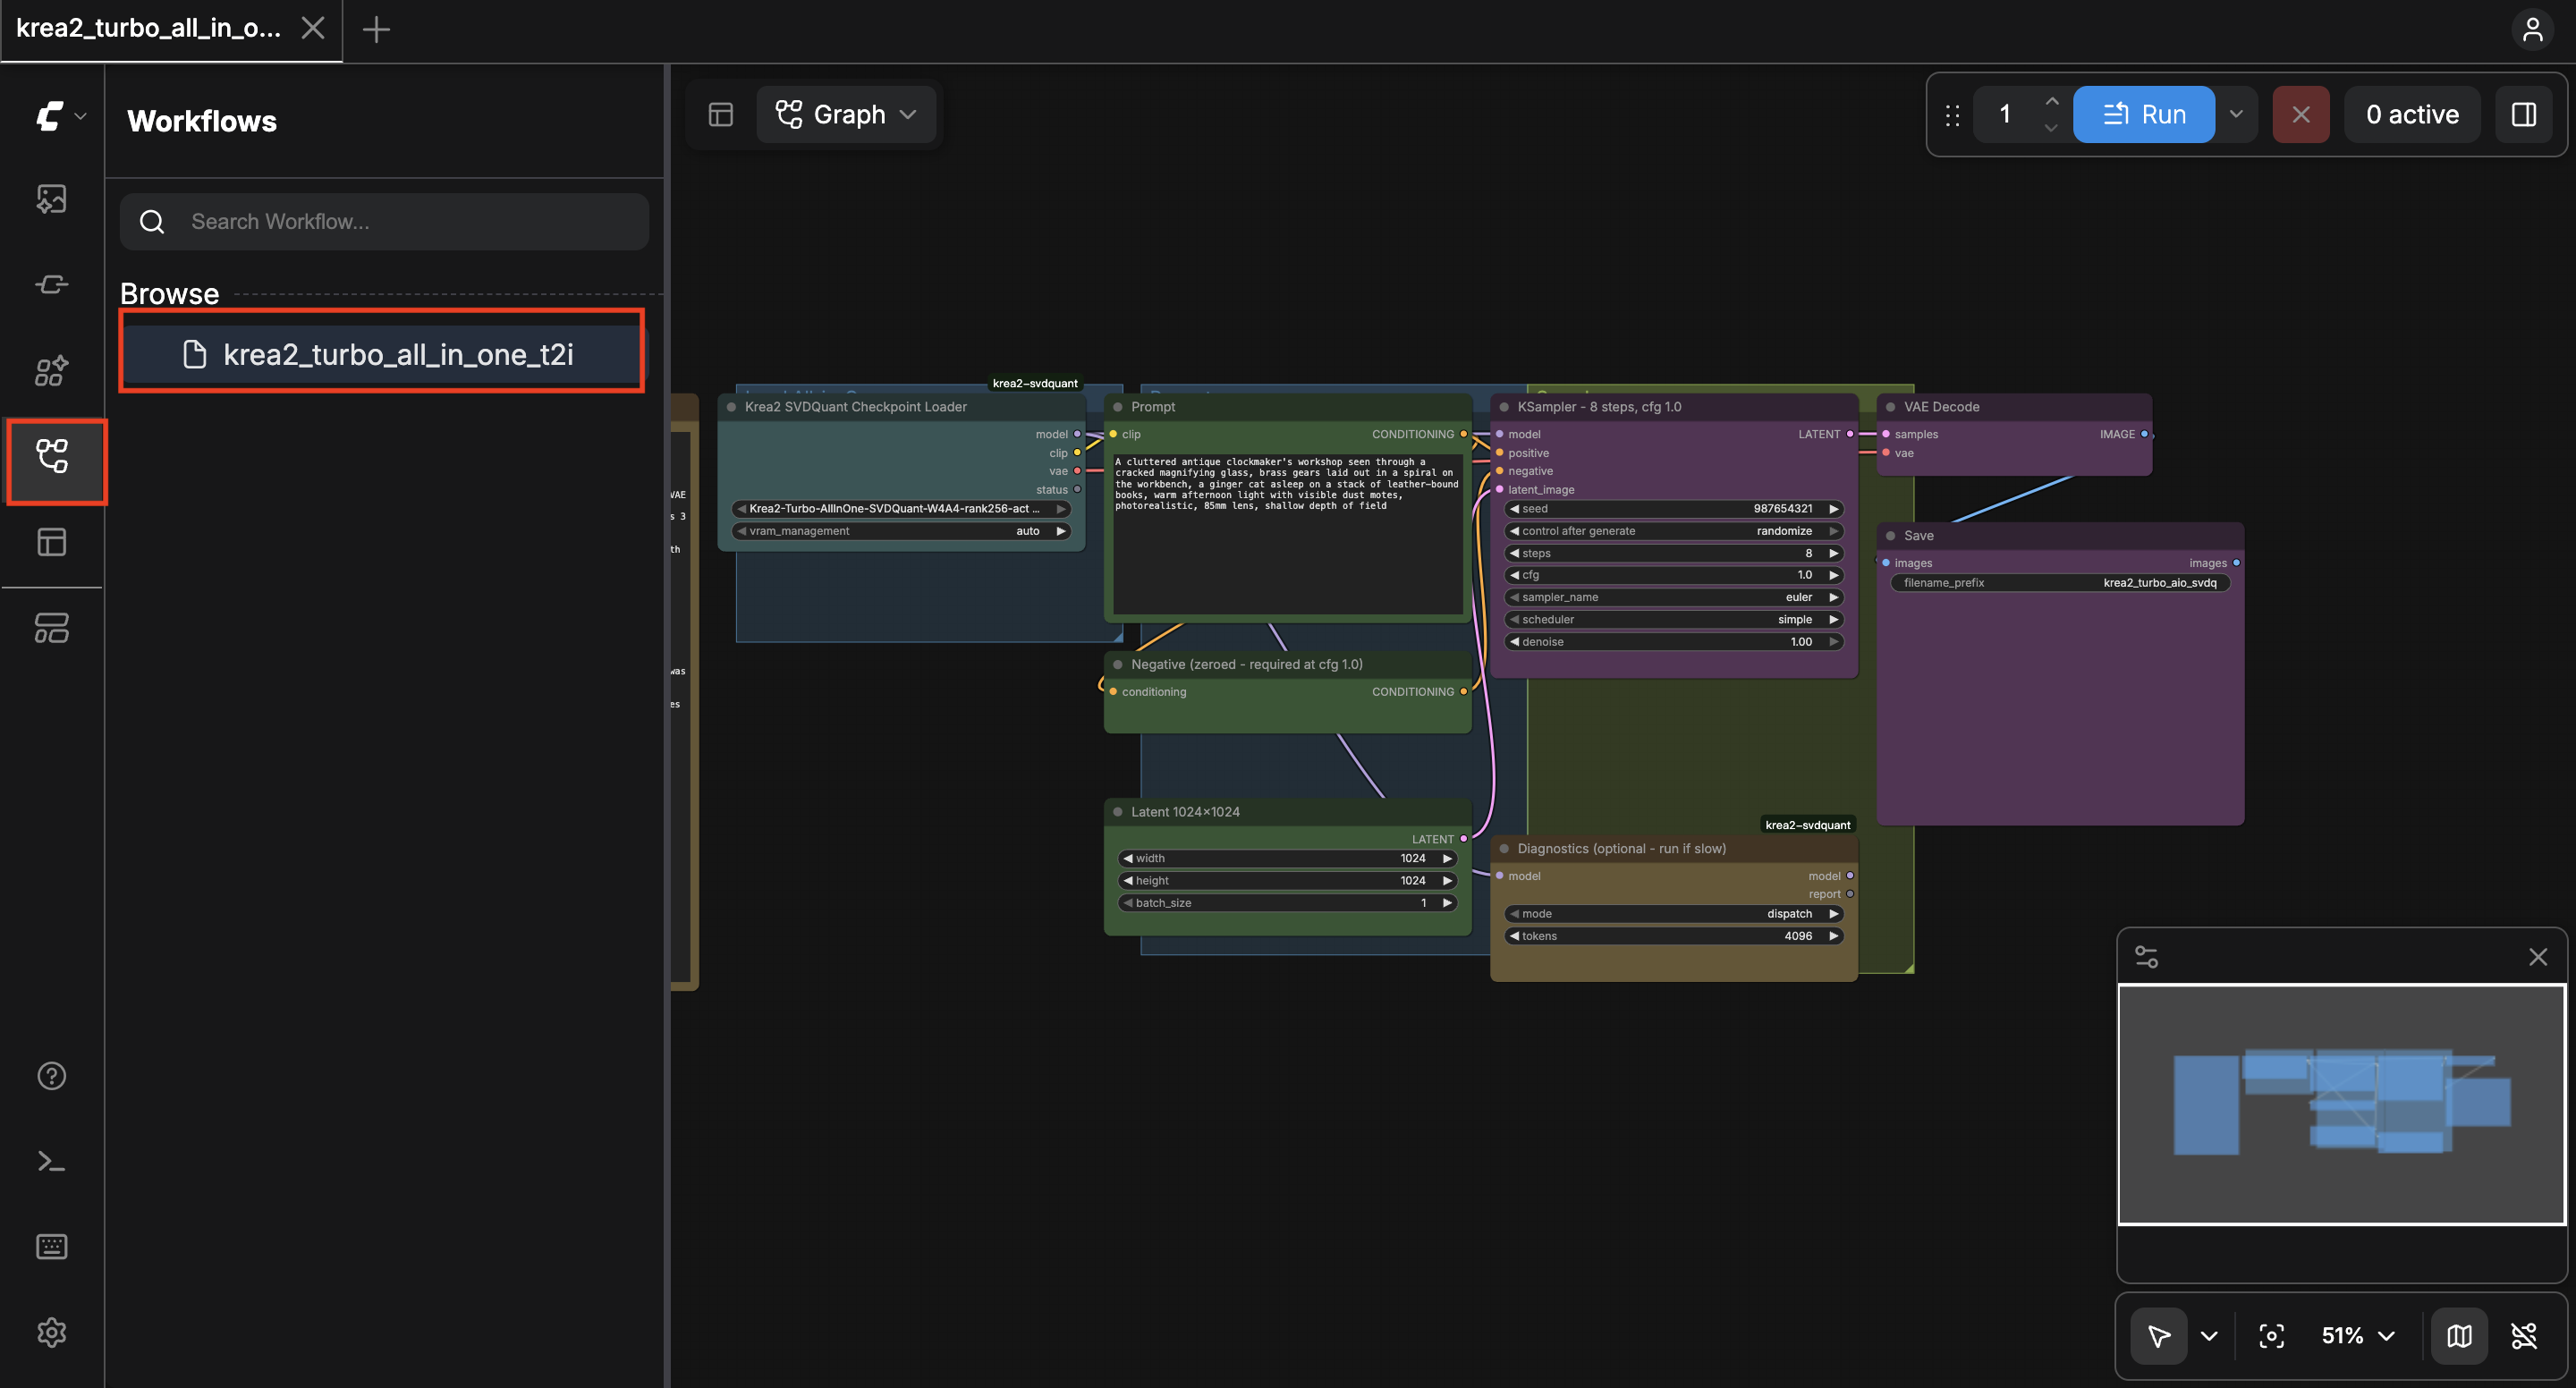Select the pointer select tool
The width and height of the screenshot is (2576, 1388).
coord(2158,1336)
